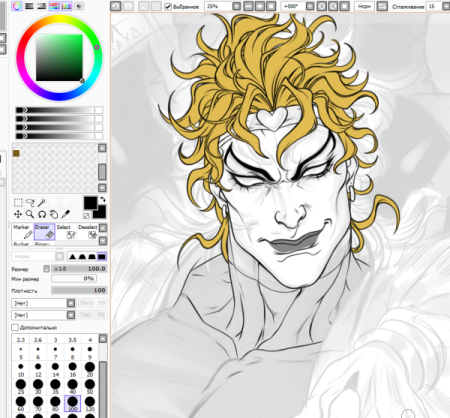The width and height of the screenshot is (450, 418).
Task: Click the Плотность density slider
Action: click(79, 290)
